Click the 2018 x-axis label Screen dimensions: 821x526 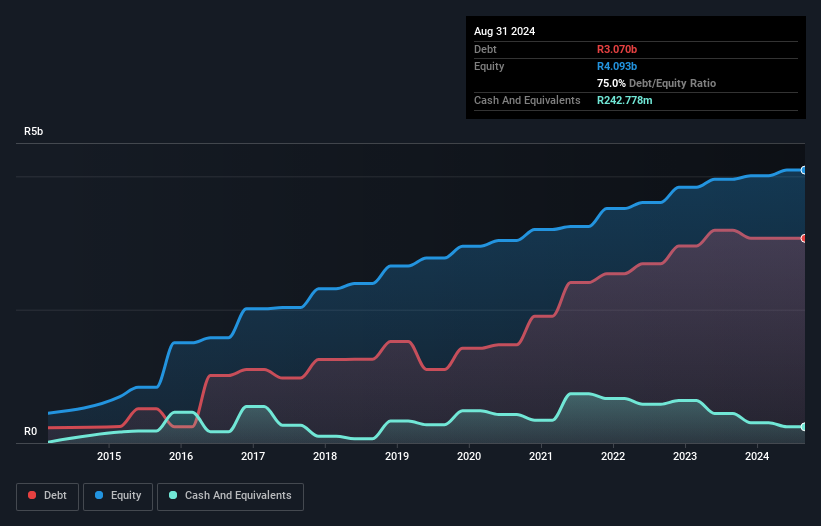325,456
